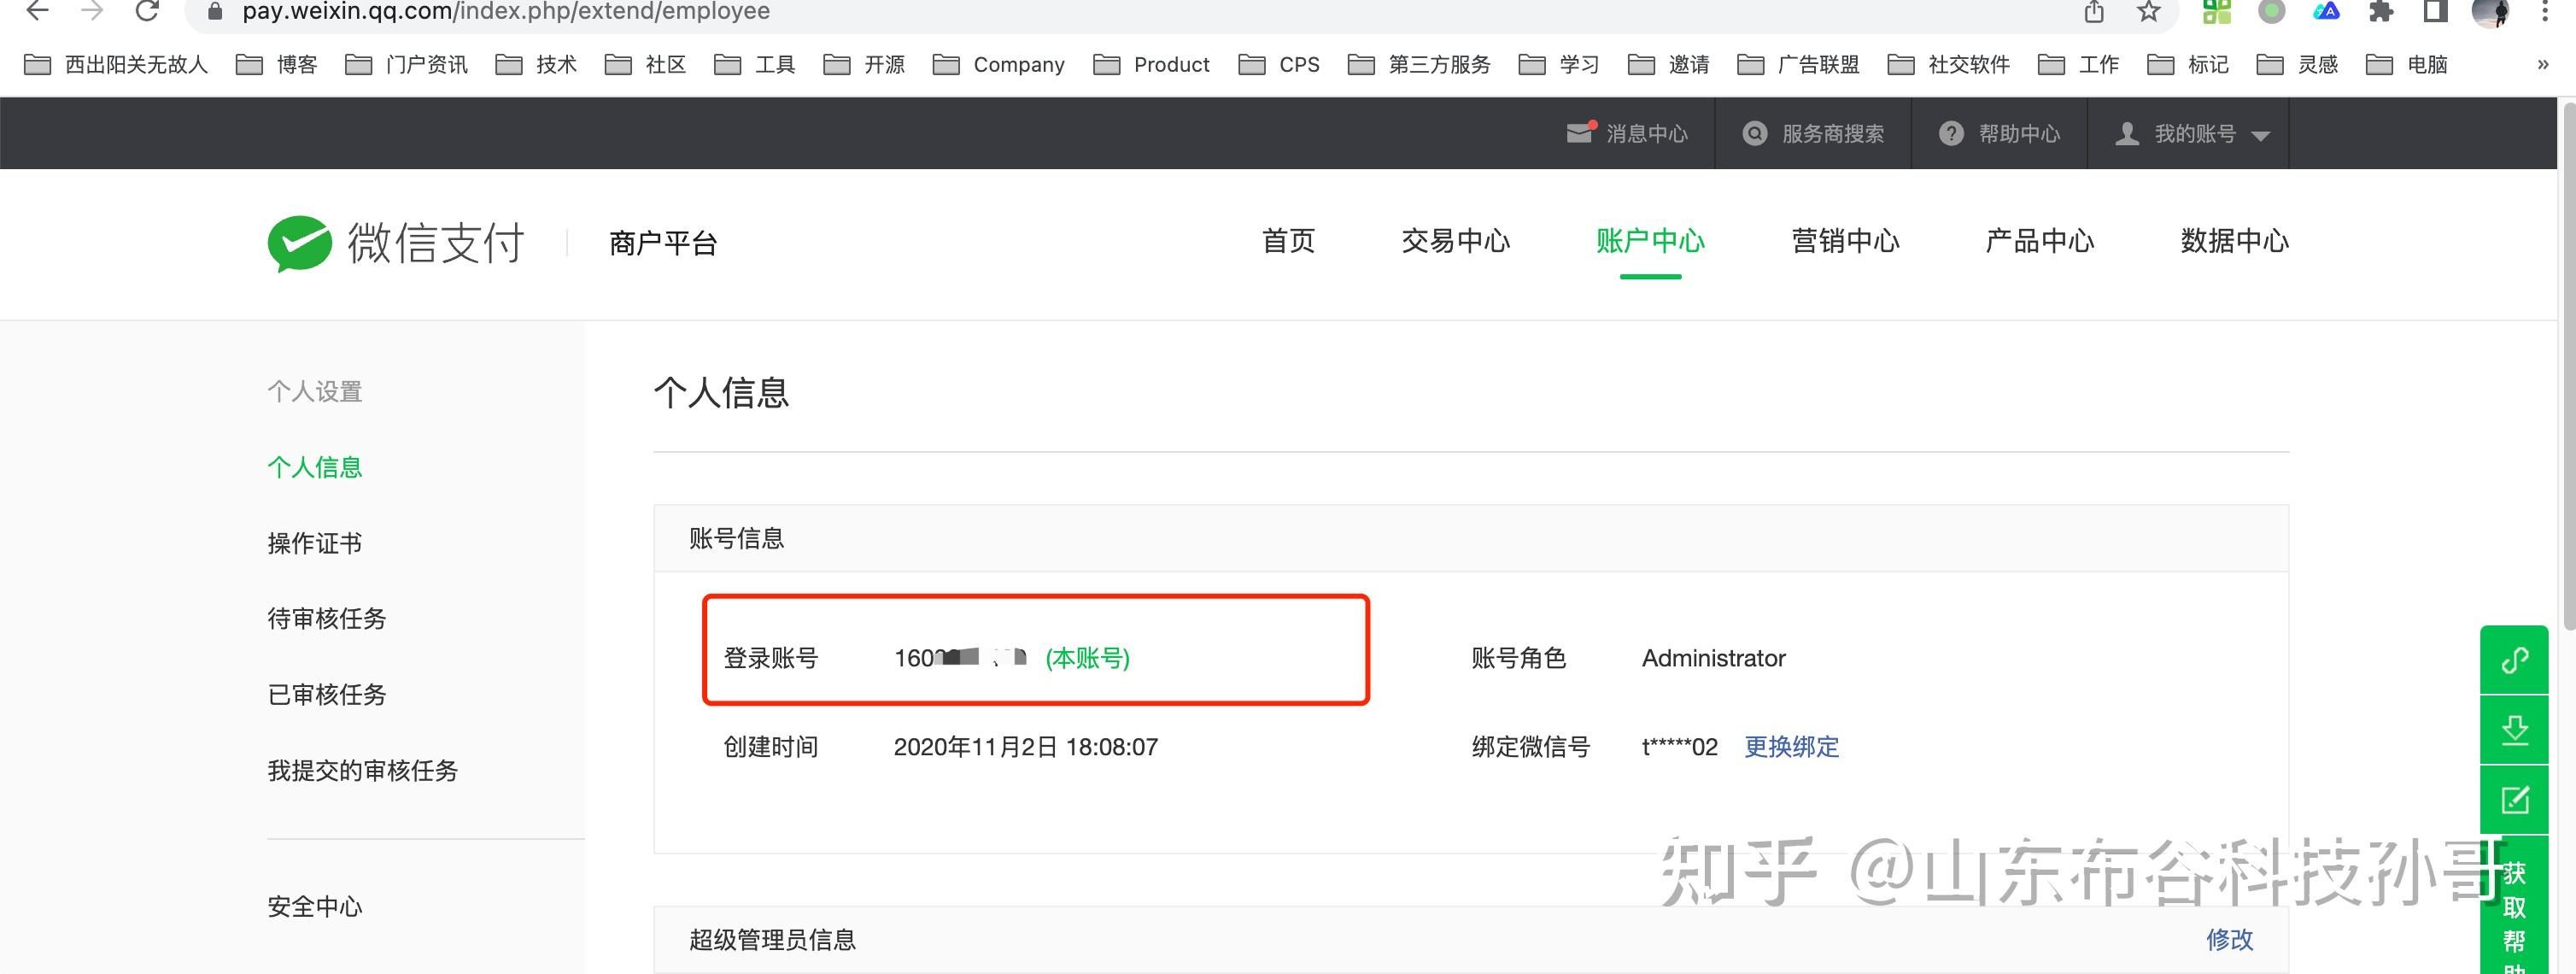Screen dimensions: 2576x974
Task: Bookmark page with the star icon
Action: tap(2148, 12)
